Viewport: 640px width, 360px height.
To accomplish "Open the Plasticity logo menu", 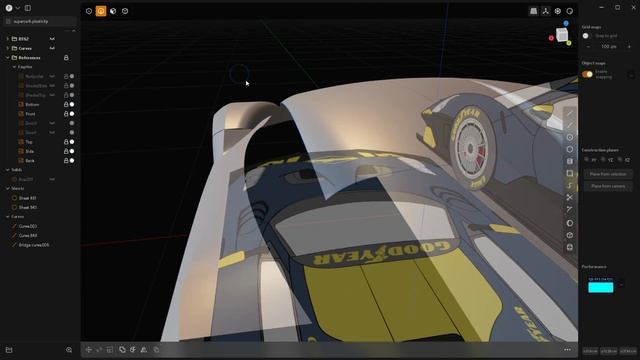I will [9, 8].
